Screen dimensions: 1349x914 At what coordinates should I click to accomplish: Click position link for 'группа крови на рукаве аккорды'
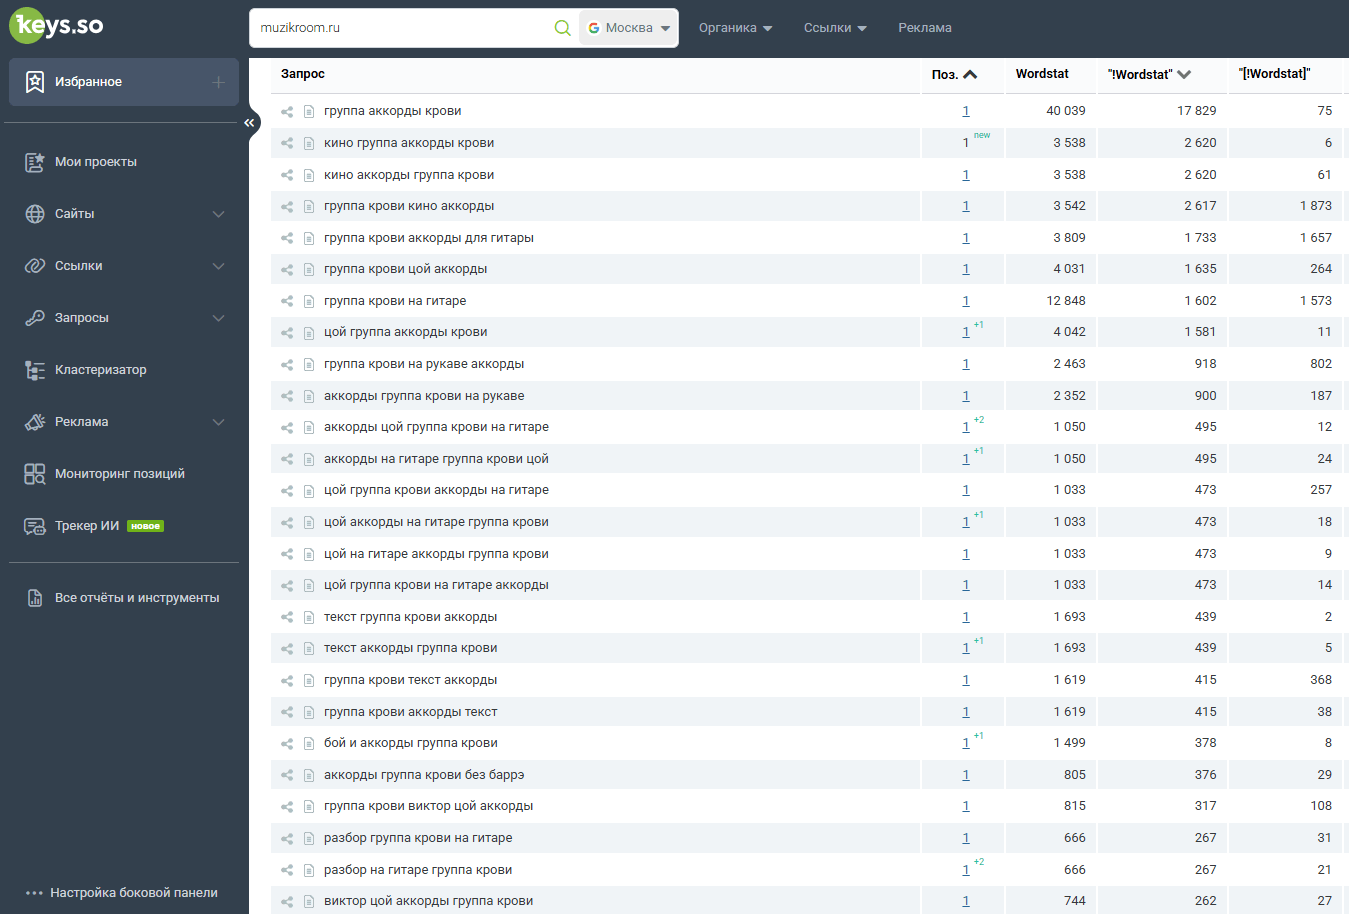click(x=966, y=364)
